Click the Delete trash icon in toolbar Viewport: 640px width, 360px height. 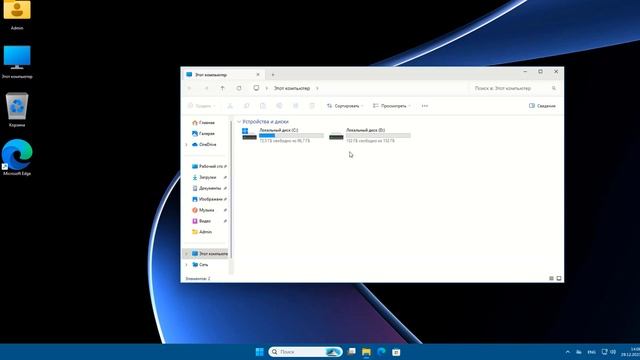pyautogui.click(x=312, y=106)
